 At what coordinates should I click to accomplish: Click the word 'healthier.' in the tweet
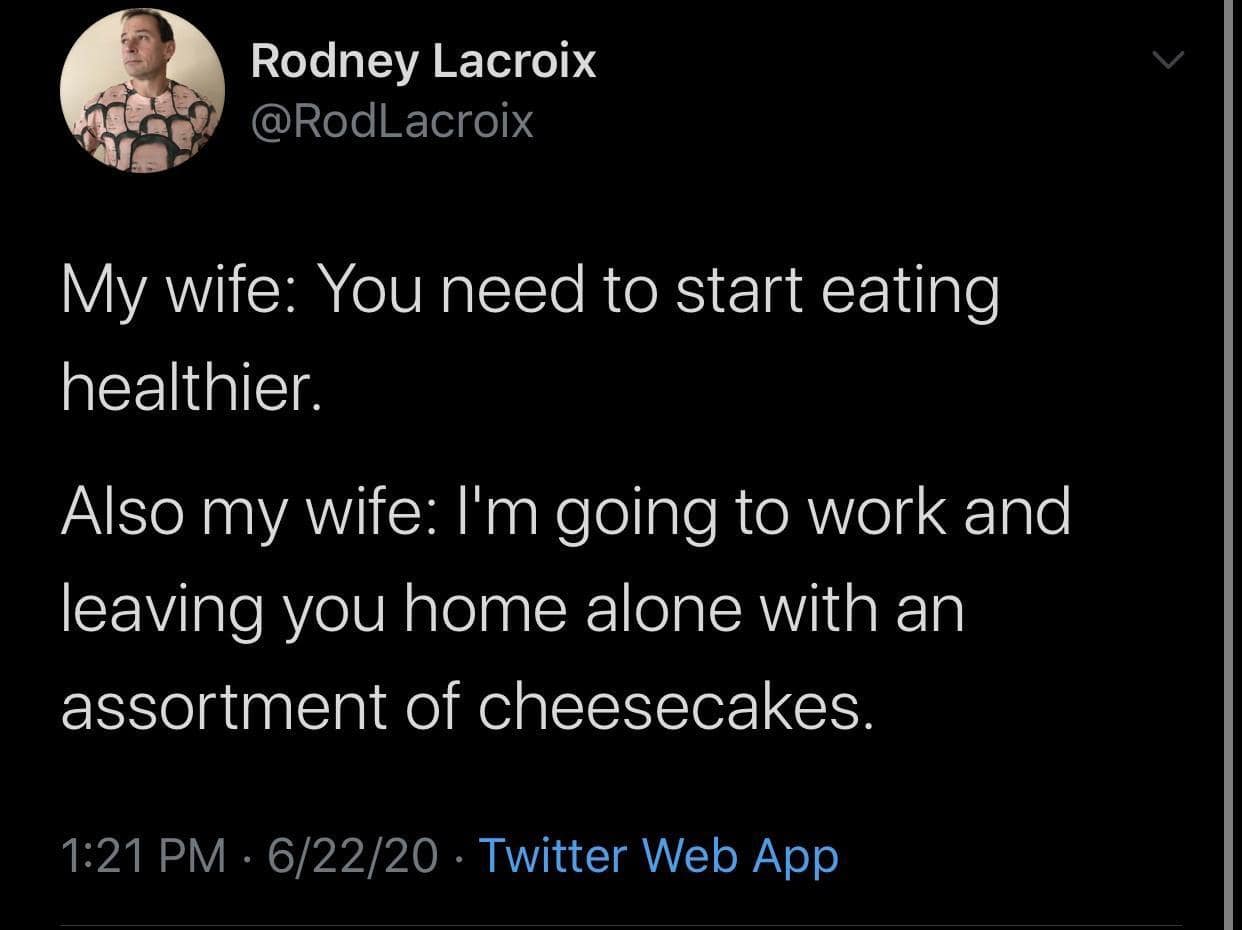tap(192, 390)
